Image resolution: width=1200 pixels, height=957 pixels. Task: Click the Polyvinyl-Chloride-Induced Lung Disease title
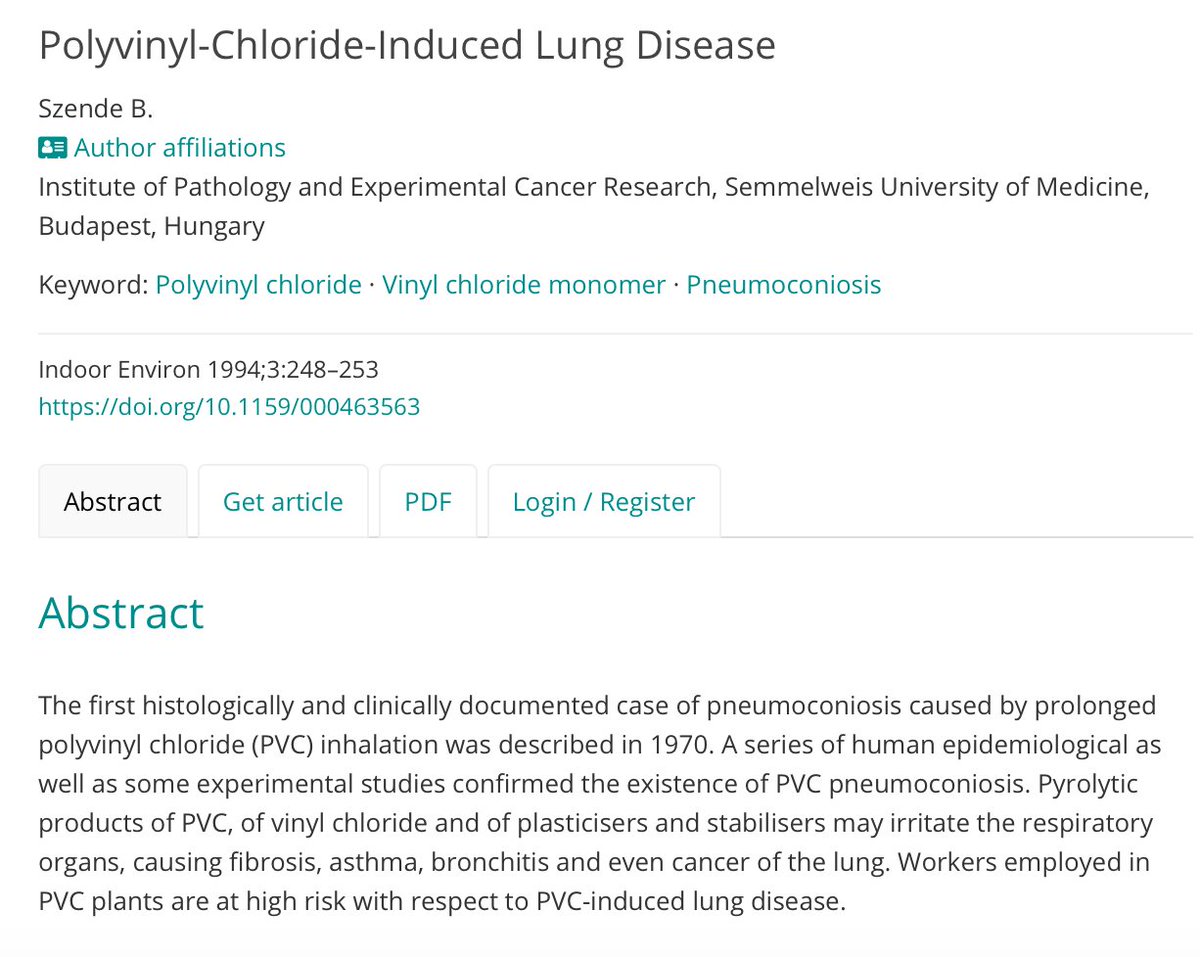(407, 46)
